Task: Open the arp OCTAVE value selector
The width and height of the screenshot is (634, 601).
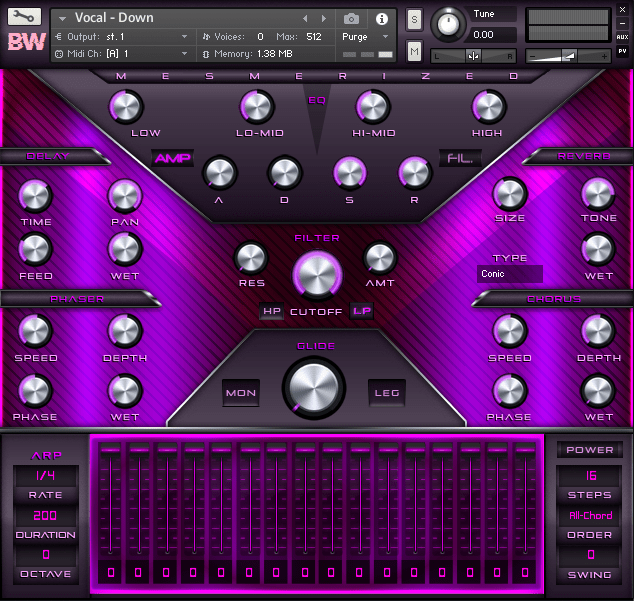Action: [x=45, y=555]
